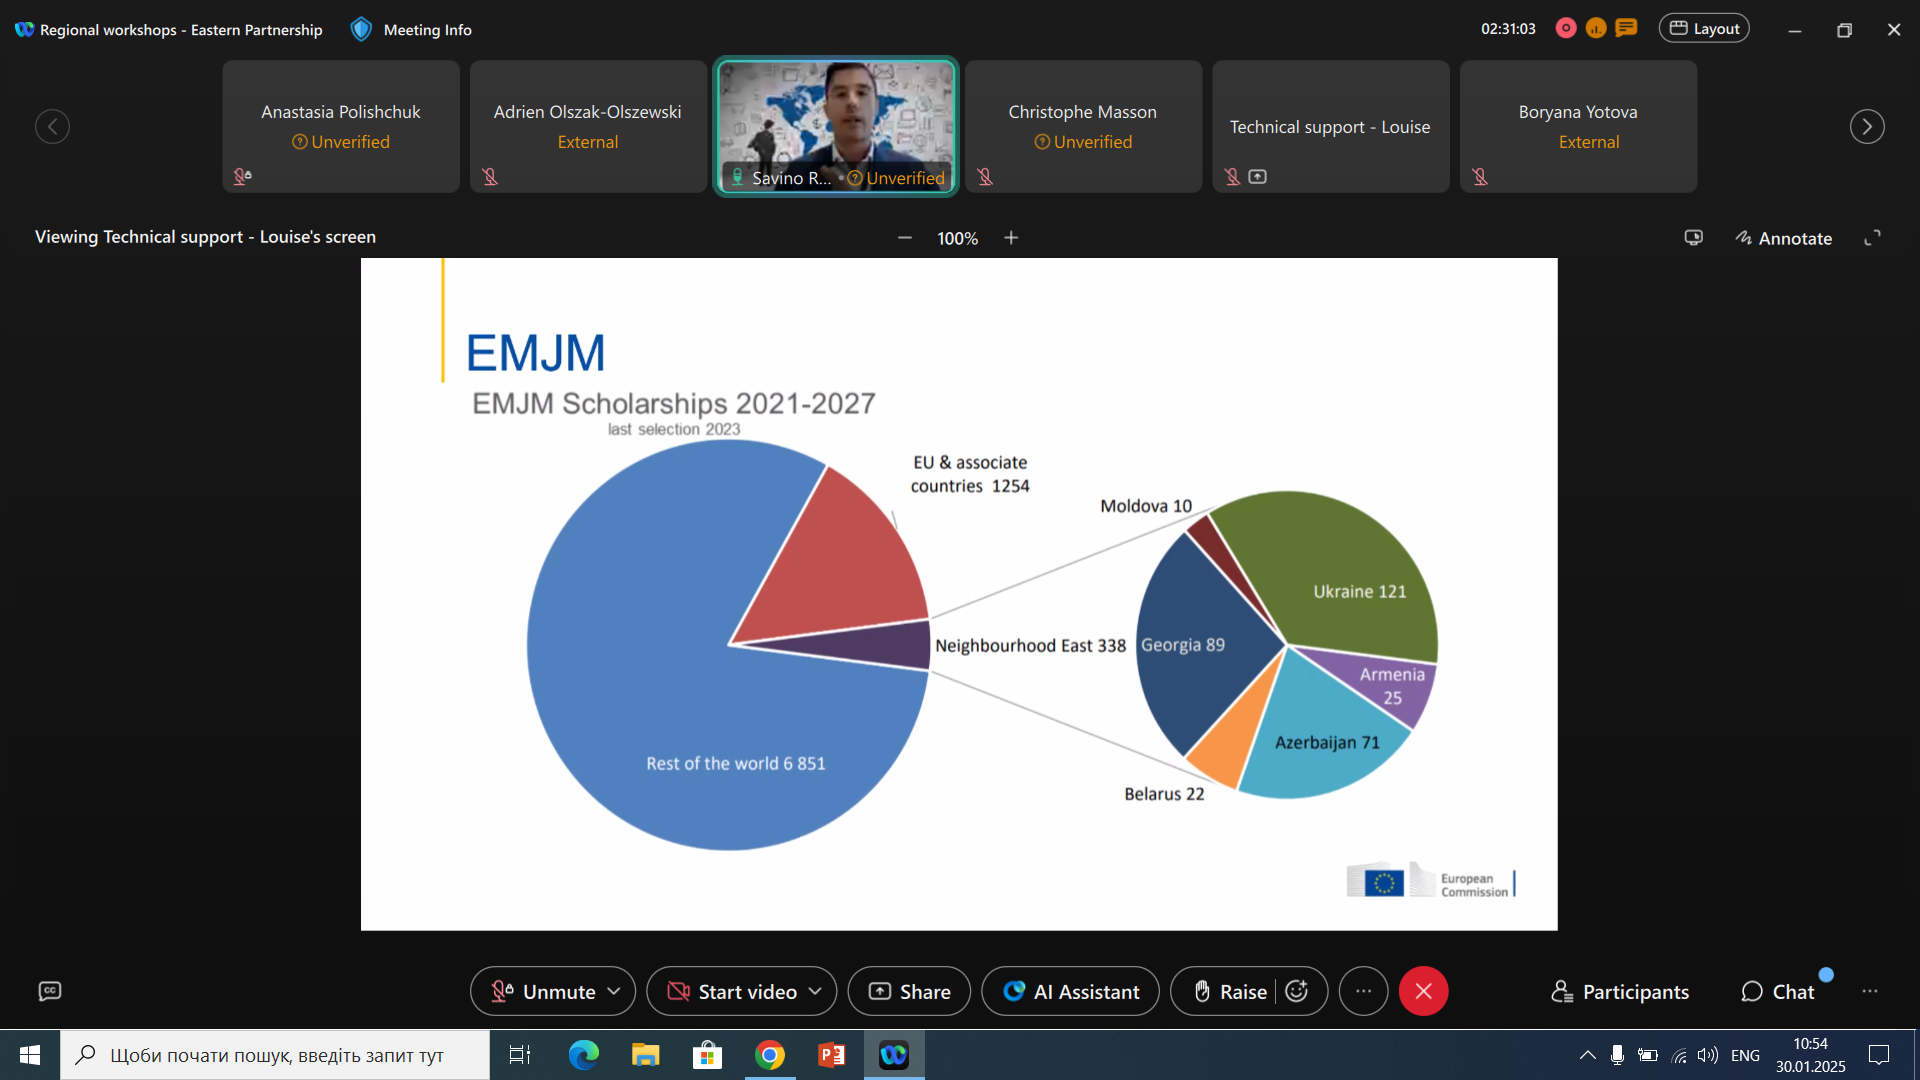Zoom in shared screen with plus
1920x1080 pixels.
(x=1011, y=238)
